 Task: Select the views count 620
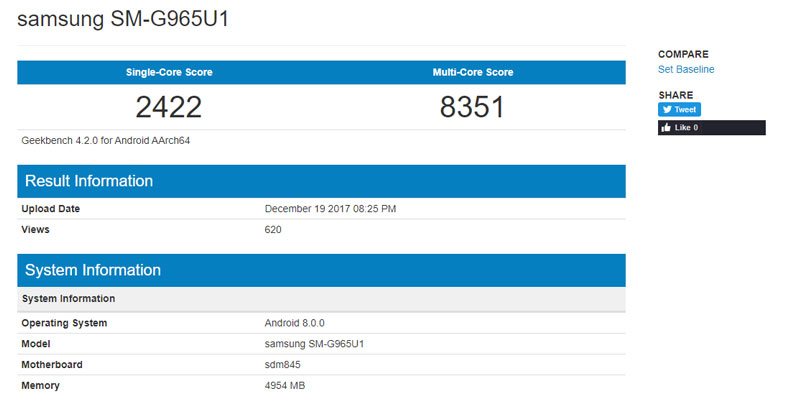click(x=273, y=230)
